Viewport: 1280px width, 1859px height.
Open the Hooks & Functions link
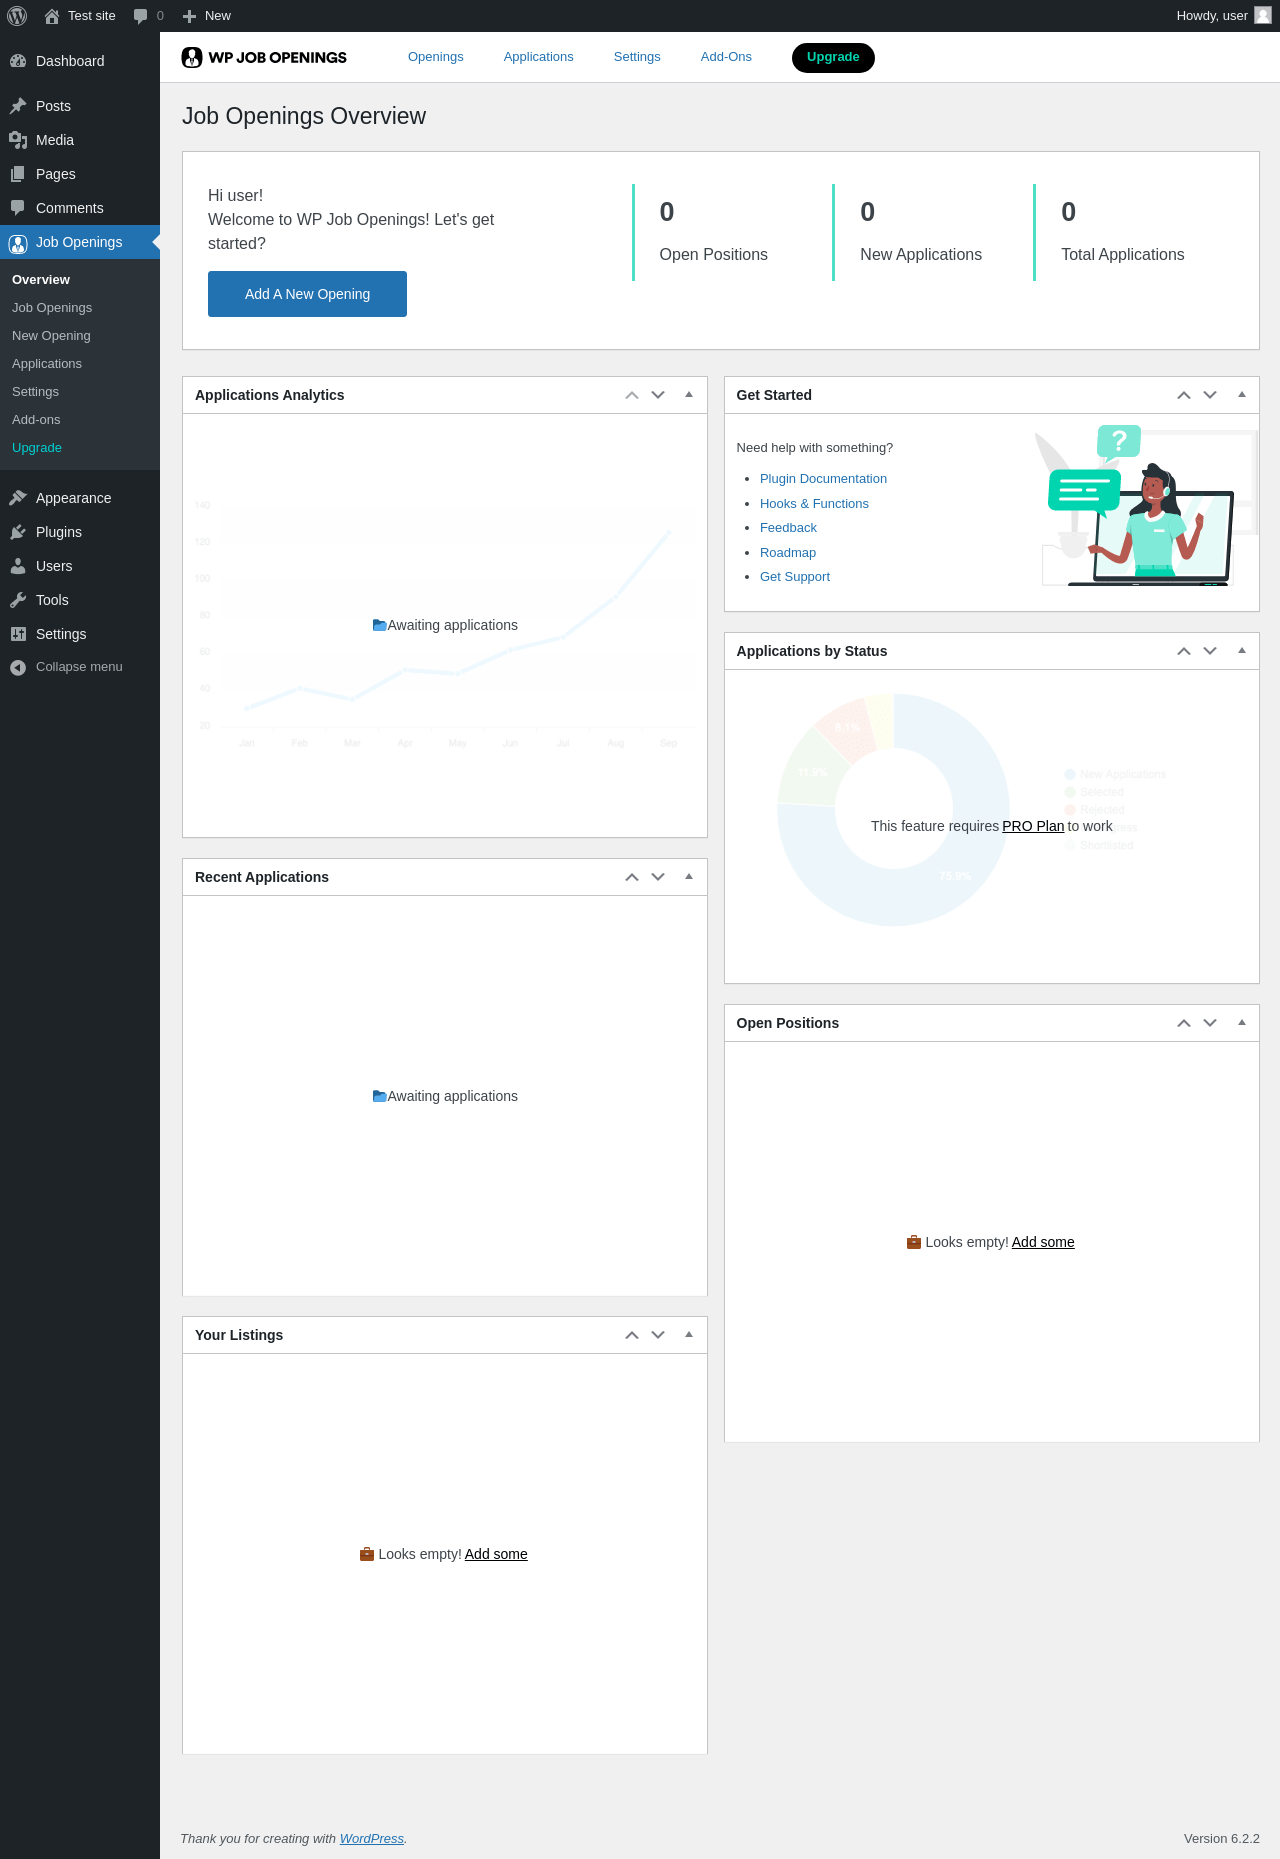pos(814,504)
